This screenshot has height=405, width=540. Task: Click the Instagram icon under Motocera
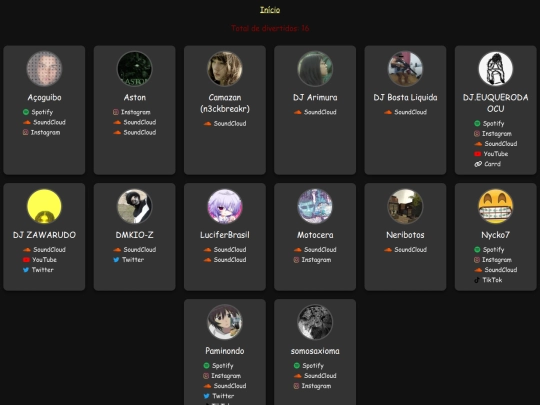[296, 260]
